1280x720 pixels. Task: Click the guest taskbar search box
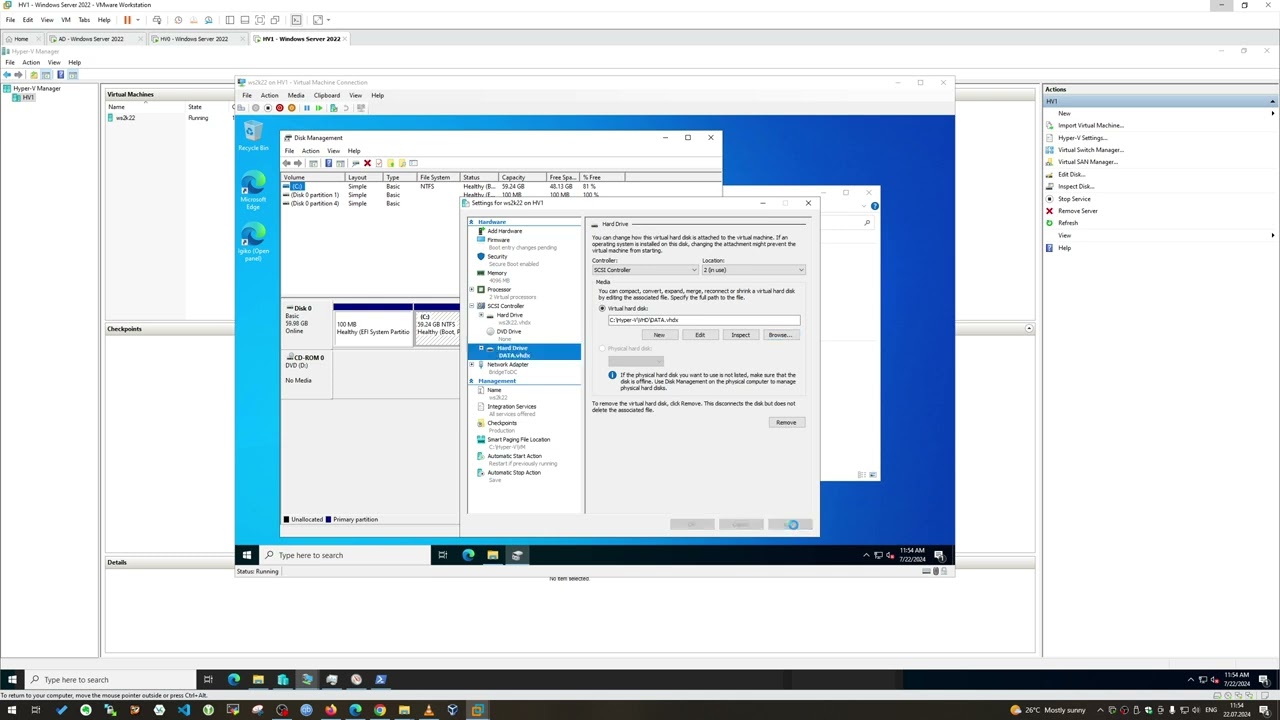[345, 555]
